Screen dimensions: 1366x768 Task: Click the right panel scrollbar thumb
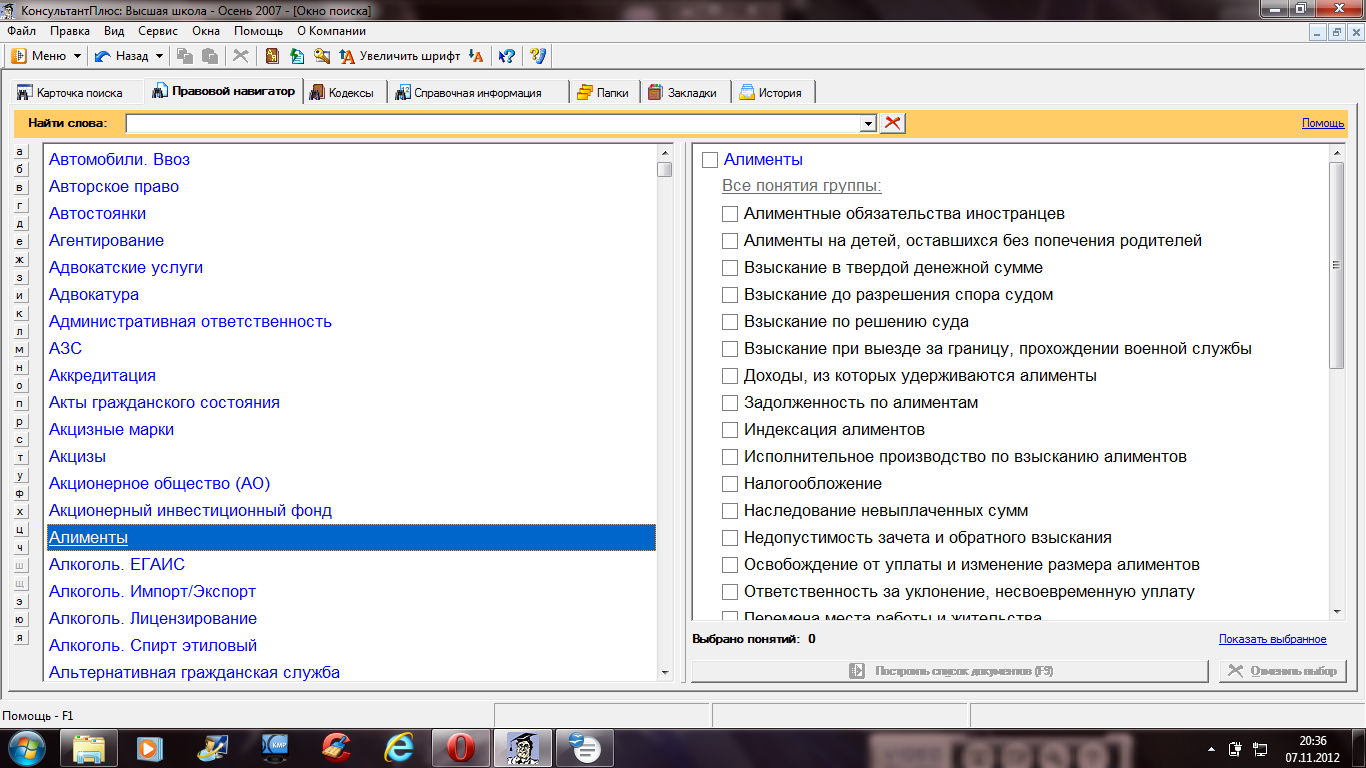[x=1337, y=265]
